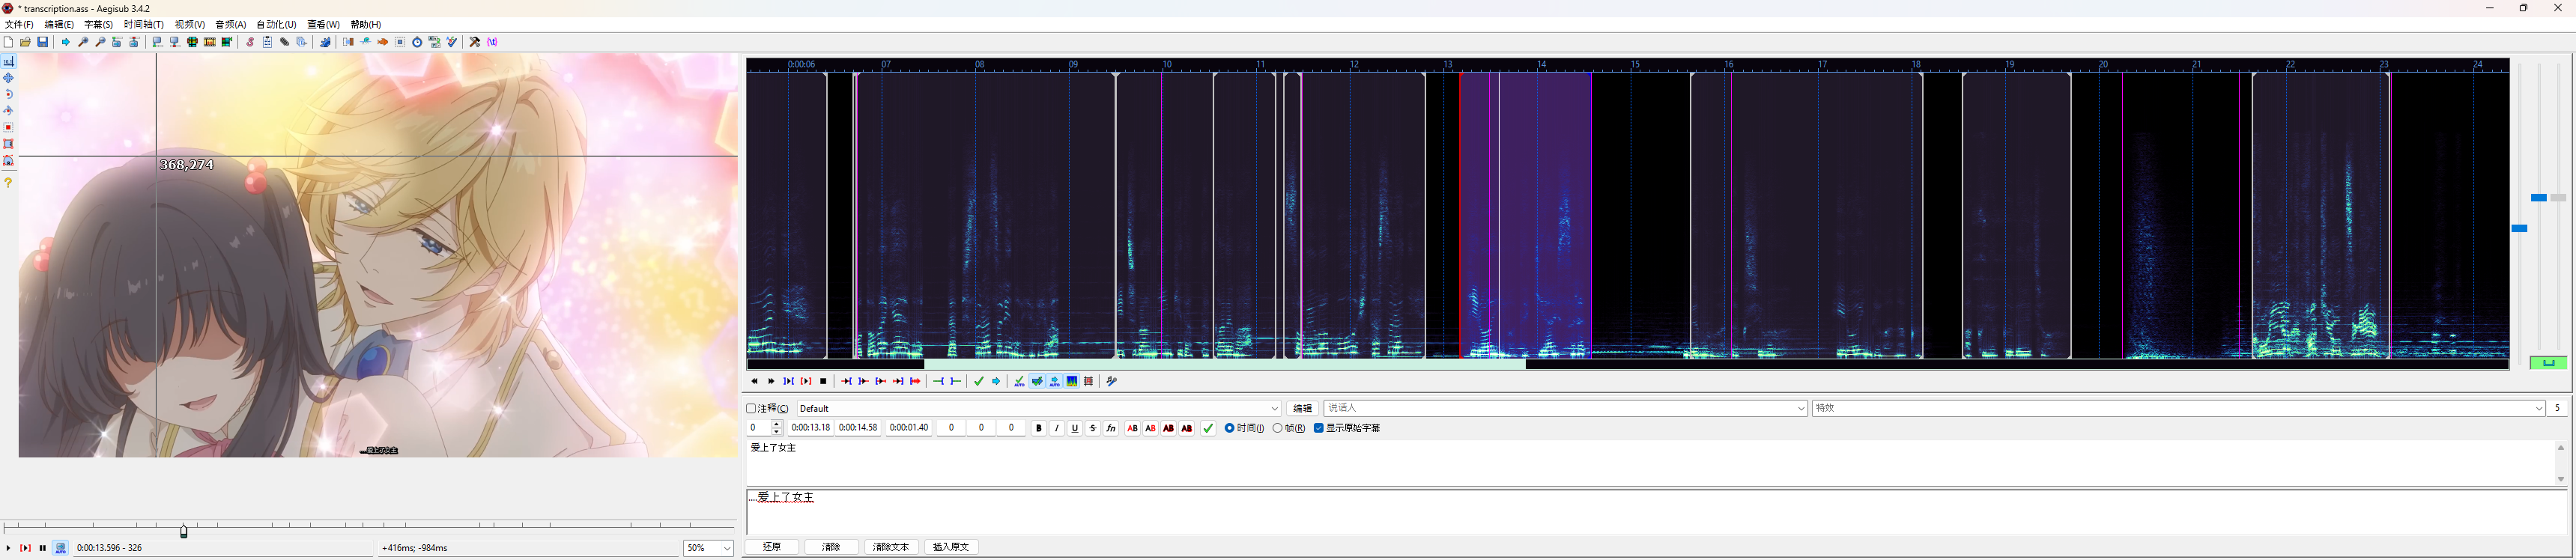Select the rotate-on-Z-axis visual tool

coord(9,94)
